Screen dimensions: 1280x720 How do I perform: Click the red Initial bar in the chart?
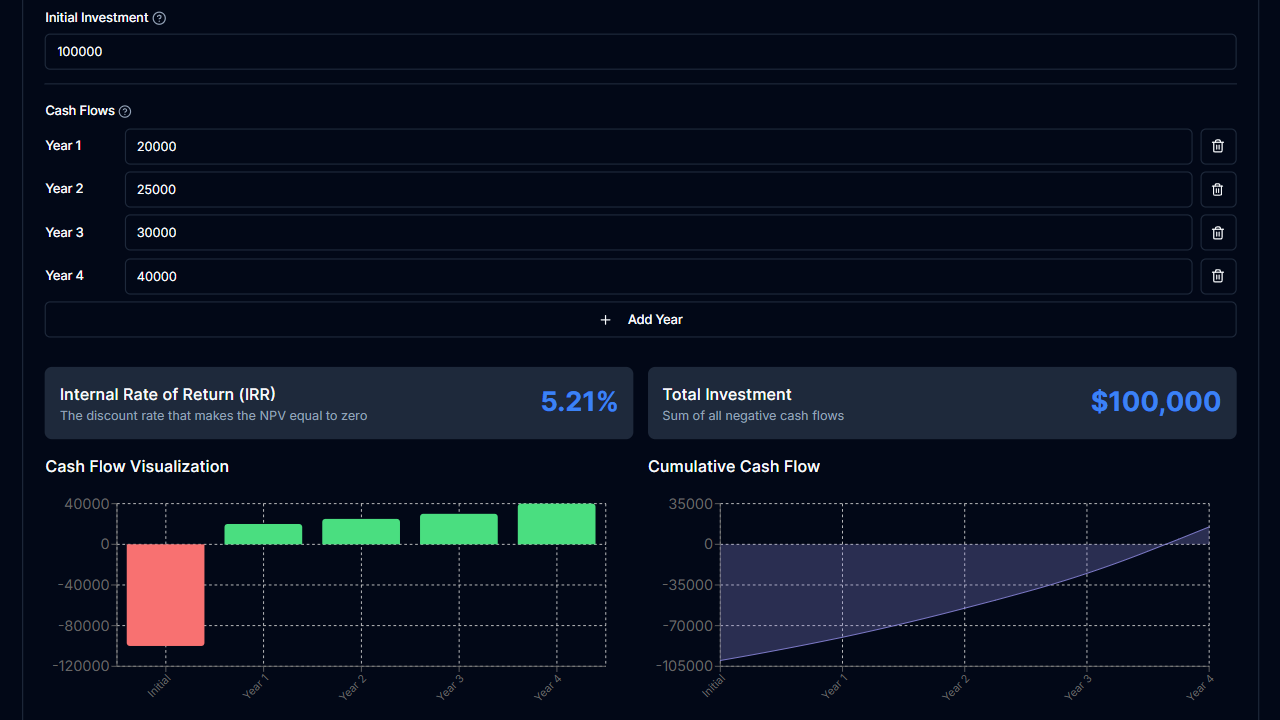pyautogui.click(x=165, y=595)
